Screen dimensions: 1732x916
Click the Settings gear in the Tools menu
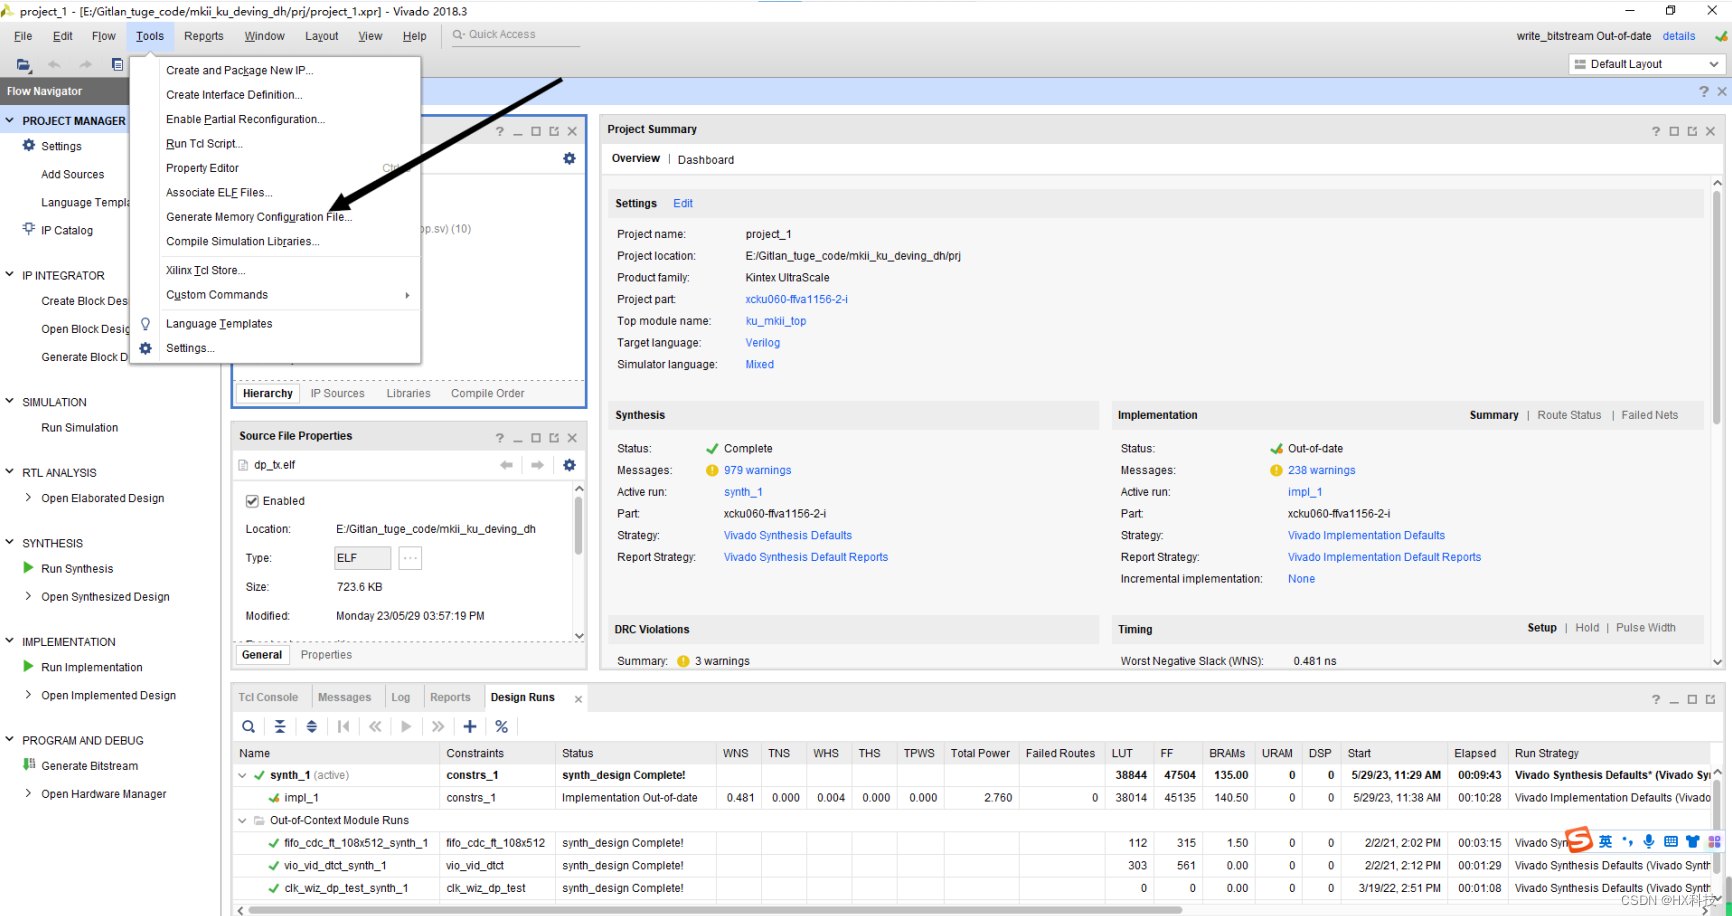146,348
